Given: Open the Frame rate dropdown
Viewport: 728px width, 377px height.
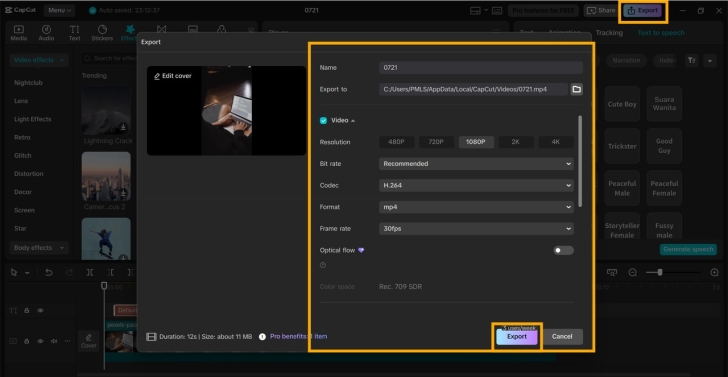Looking at the screenshot, I should (476, 229).
